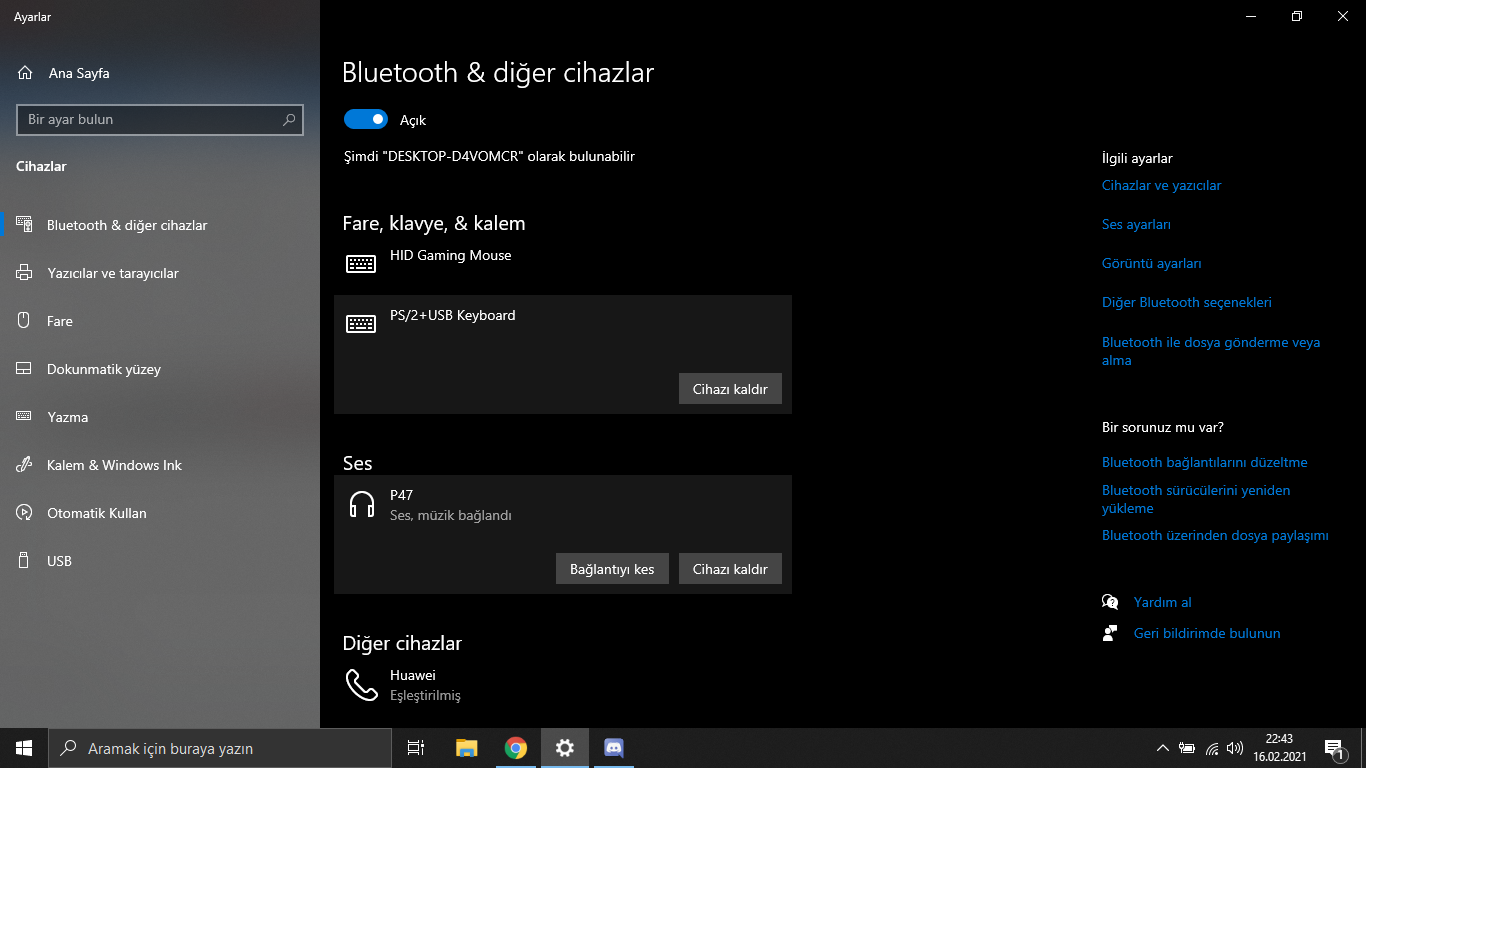The height and width of the screenshot is (944, 1500).
Task: Focus the taskbar search box
Action: click(x=220, y=748)
